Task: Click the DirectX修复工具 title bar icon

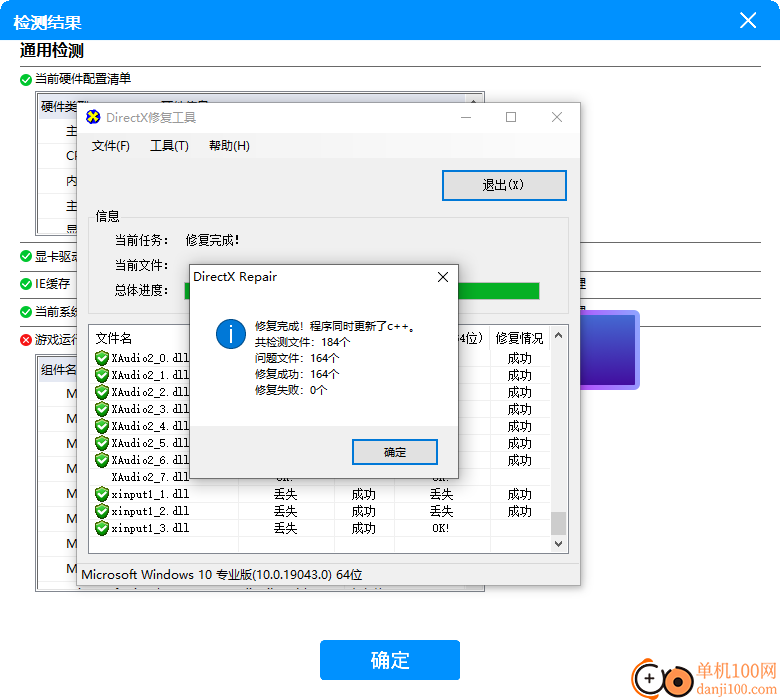Action: point(93,117)
